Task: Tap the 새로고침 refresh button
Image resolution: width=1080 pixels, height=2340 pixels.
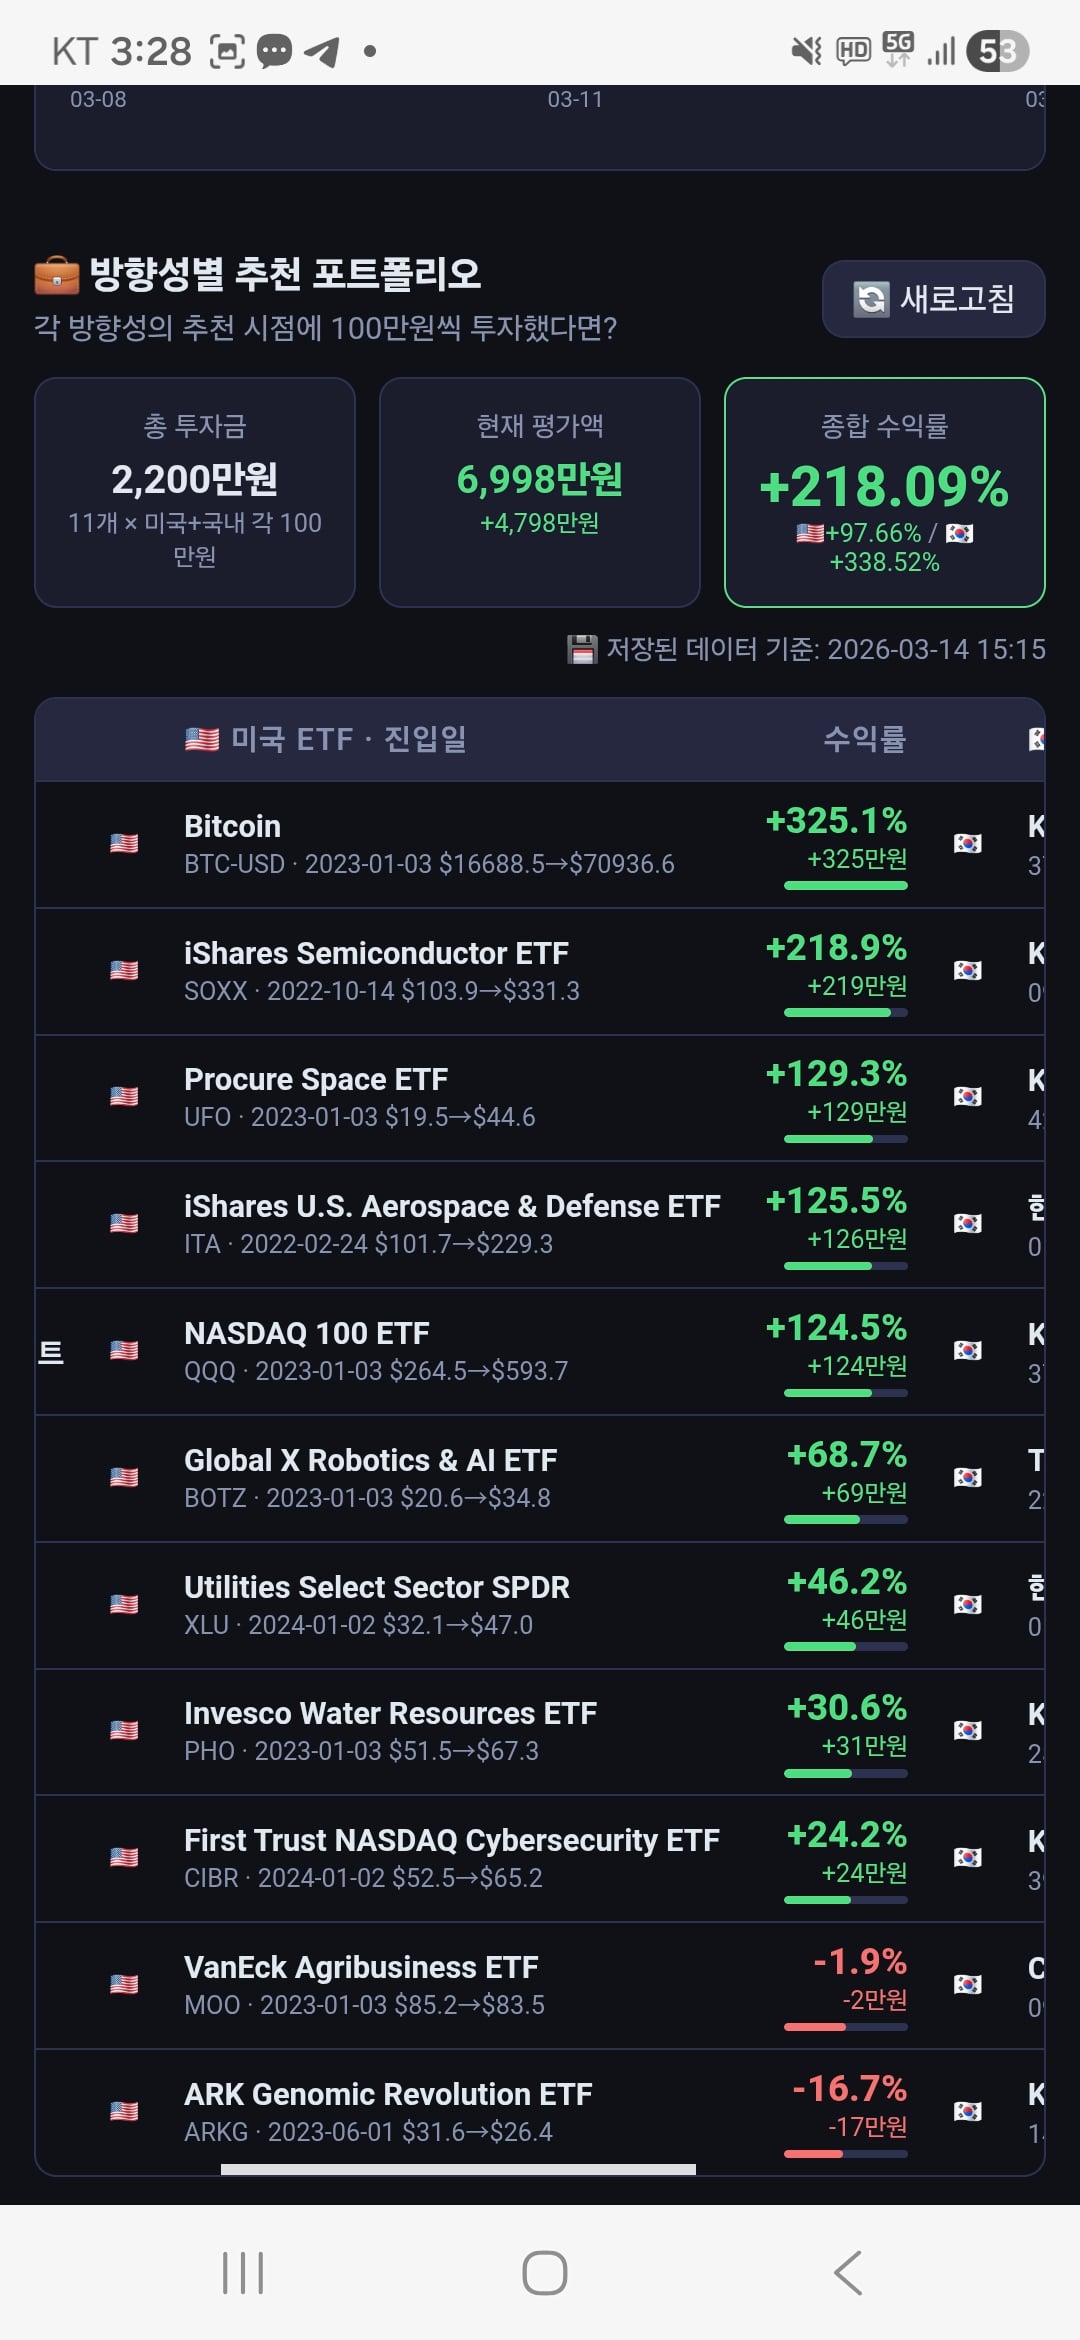Action: pos(933,299)
